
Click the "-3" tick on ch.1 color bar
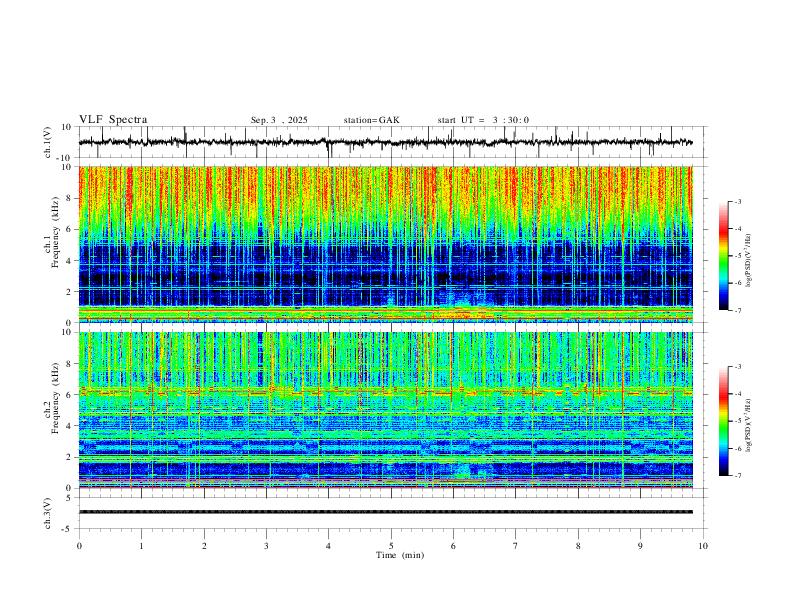(737, 201)
